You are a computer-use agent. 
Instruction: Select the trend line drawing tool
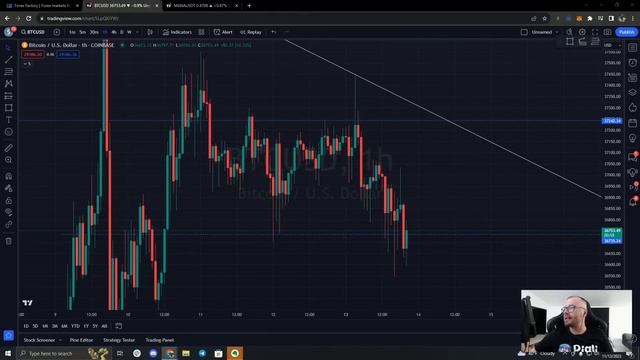point(8,60)
